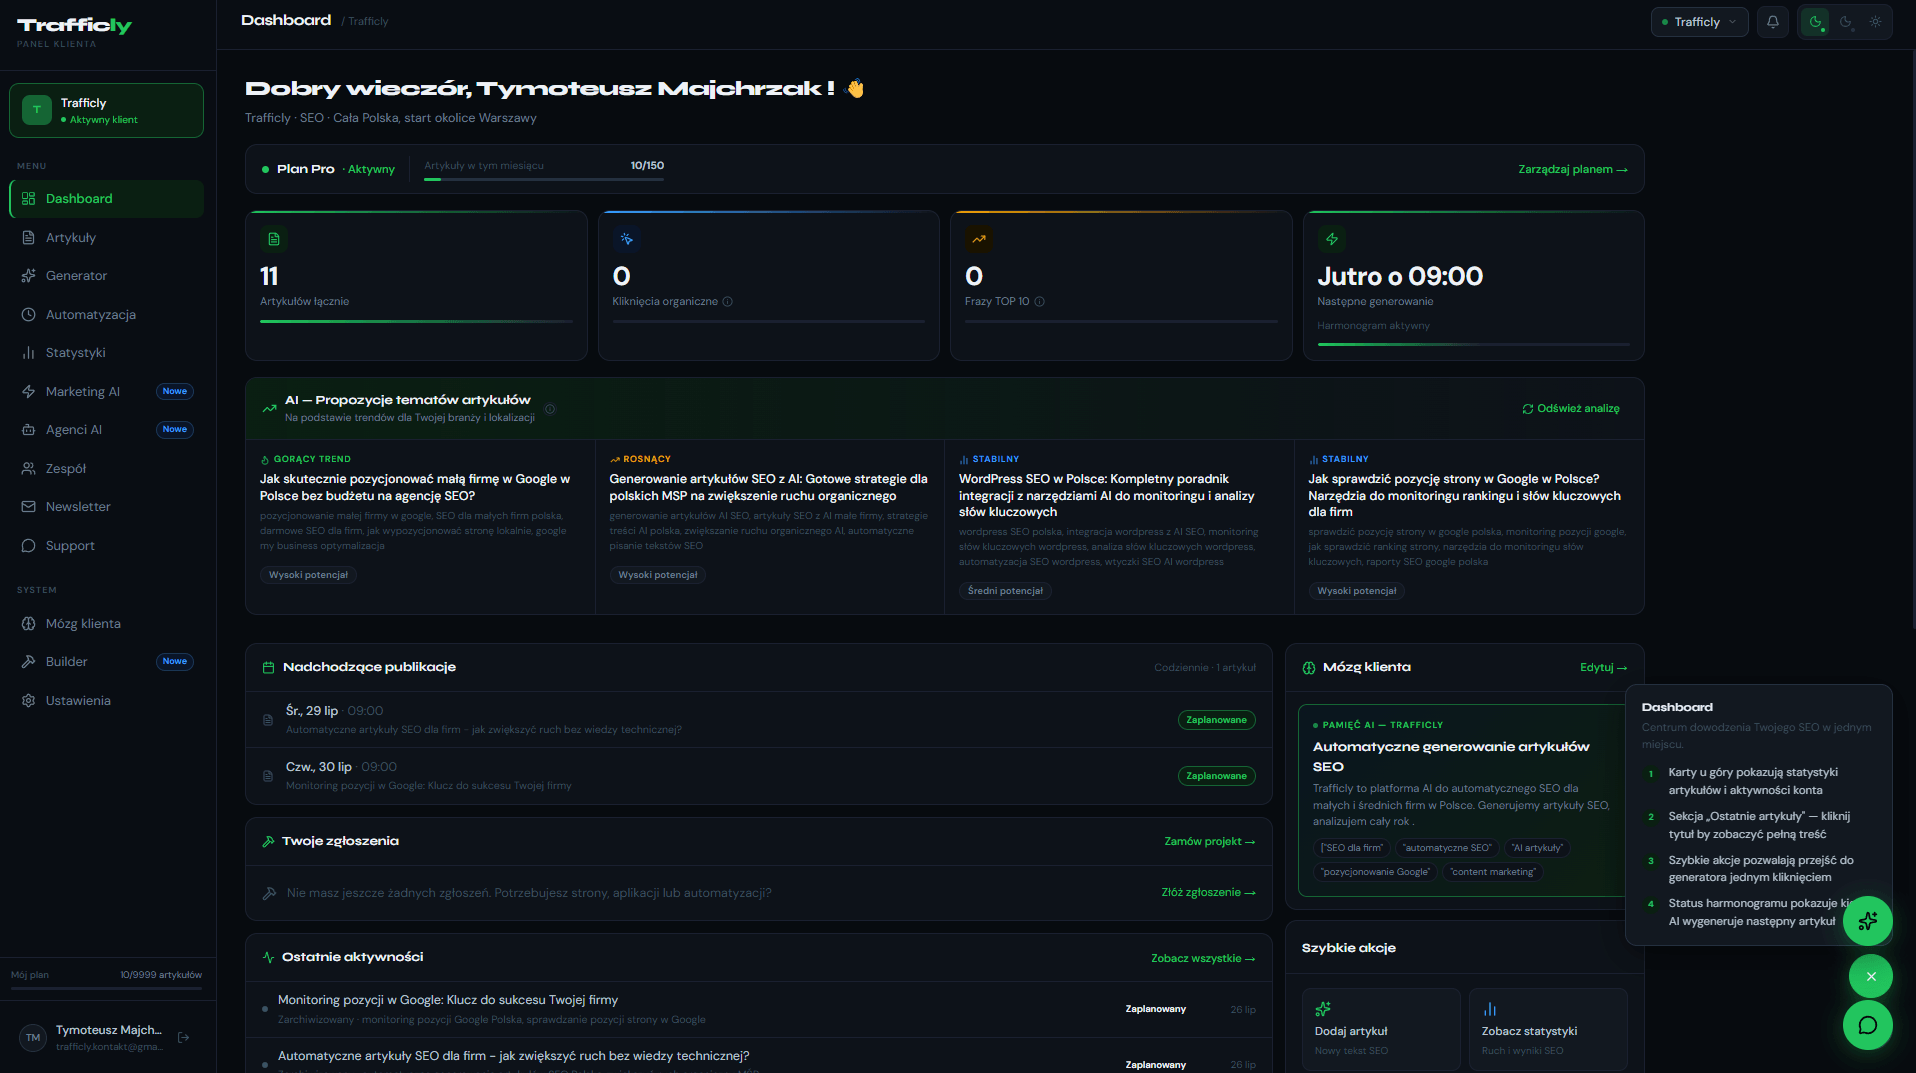Click the Agenci AI robot icon
Viewport: 1916px width, 1073px height.
pos(28,430)
